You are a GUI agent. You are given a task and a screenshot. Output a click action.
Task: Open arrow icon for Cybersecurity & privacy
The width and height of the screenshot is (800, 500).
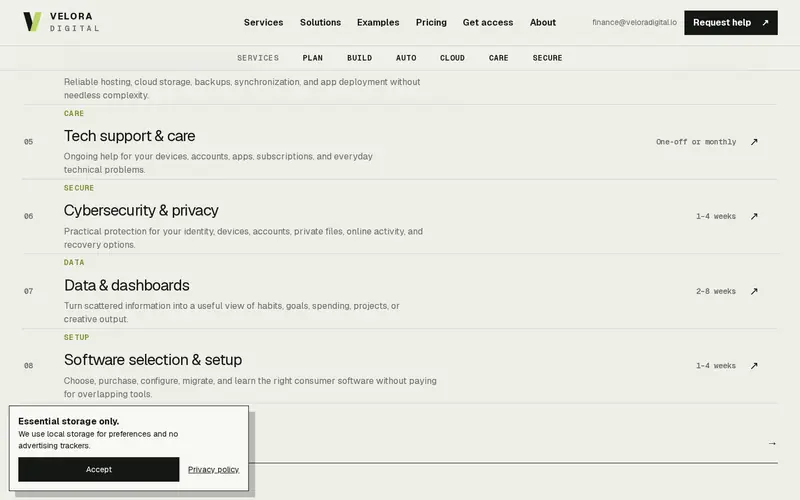[754, 216]
